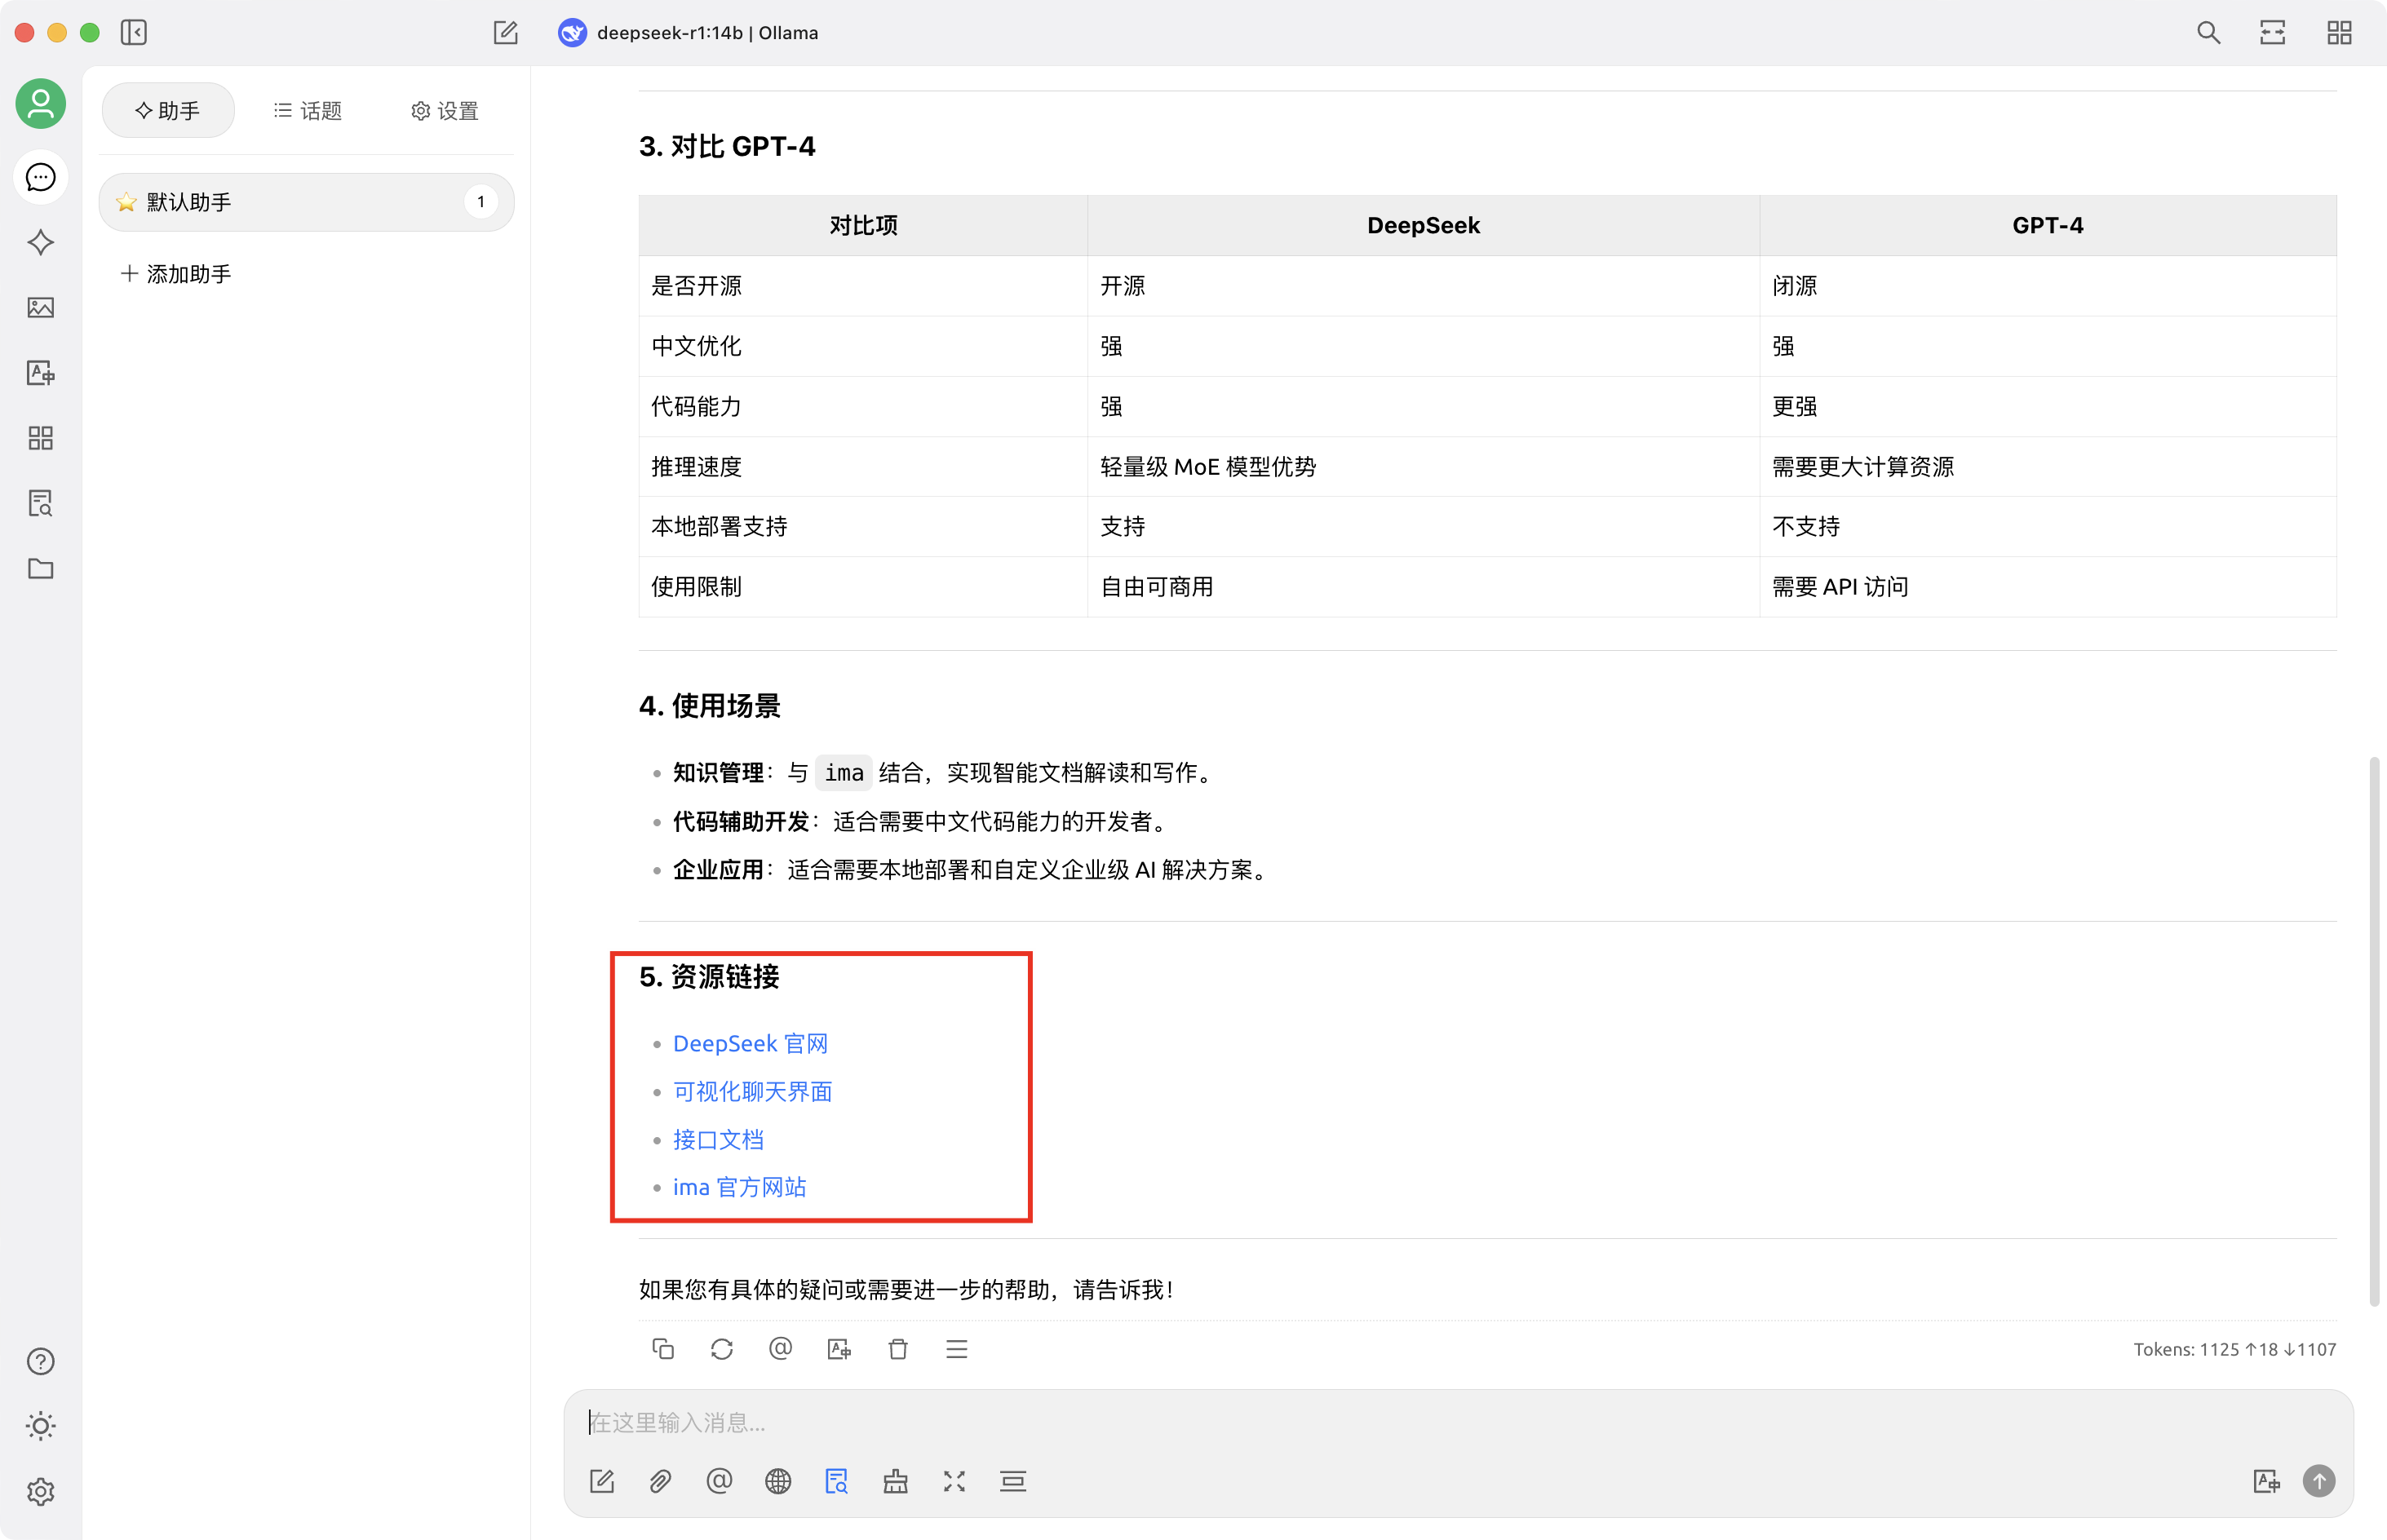Copy the assistant message with copy icon

663,1349
